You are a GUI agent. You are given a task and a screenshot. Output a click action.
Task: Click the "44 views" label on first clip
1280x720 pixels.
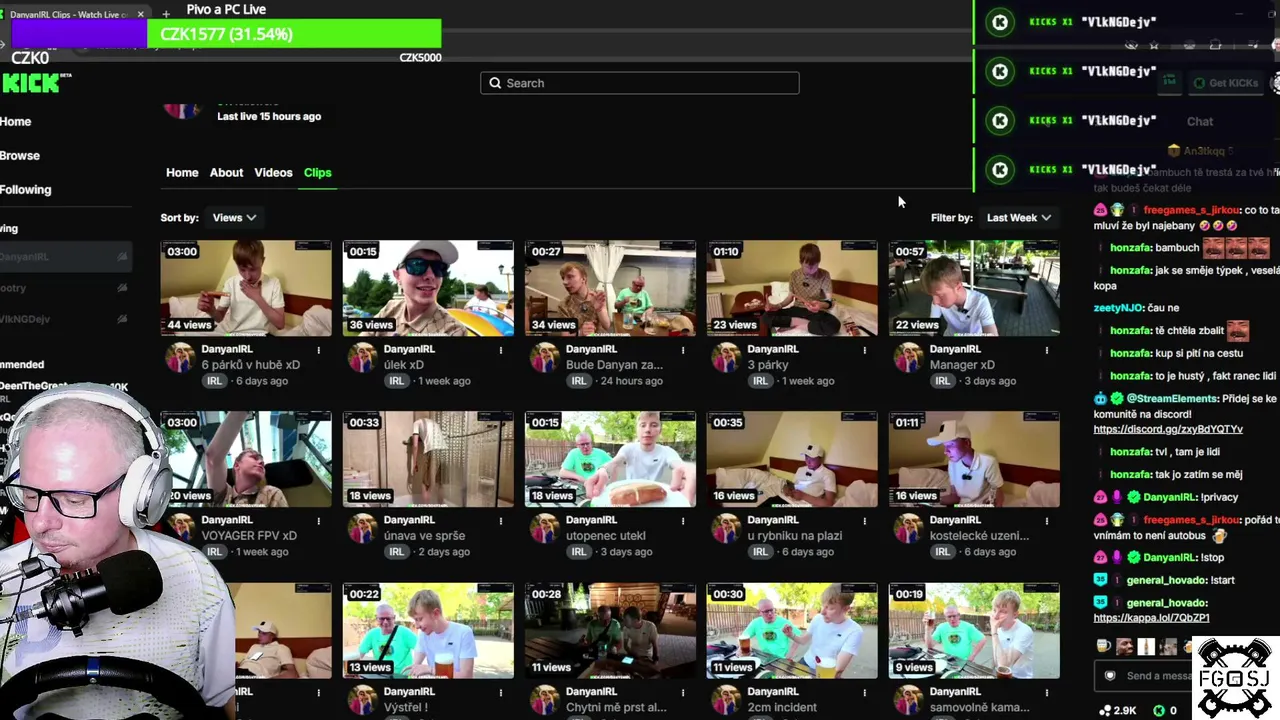(x=189, y=325)
